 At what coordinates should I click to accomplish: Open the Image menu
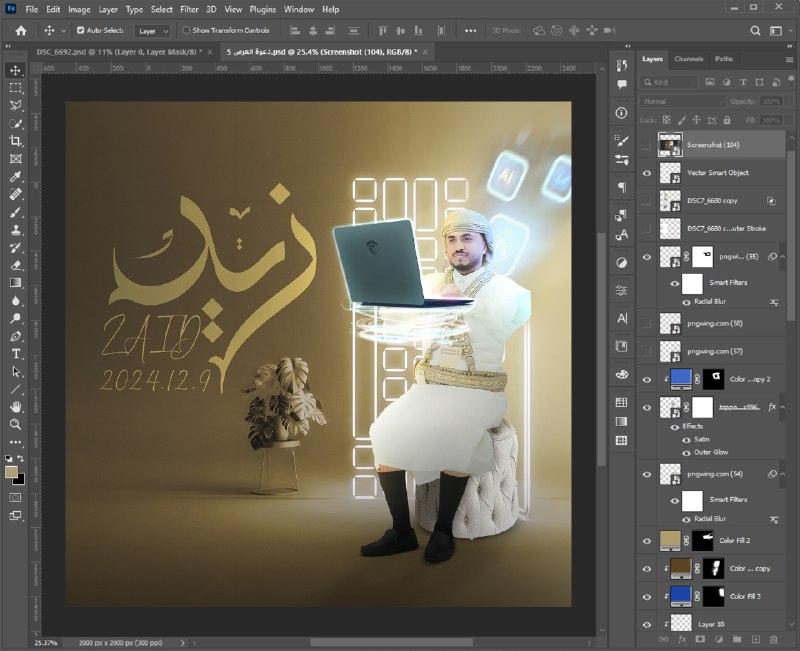point(79,9)
